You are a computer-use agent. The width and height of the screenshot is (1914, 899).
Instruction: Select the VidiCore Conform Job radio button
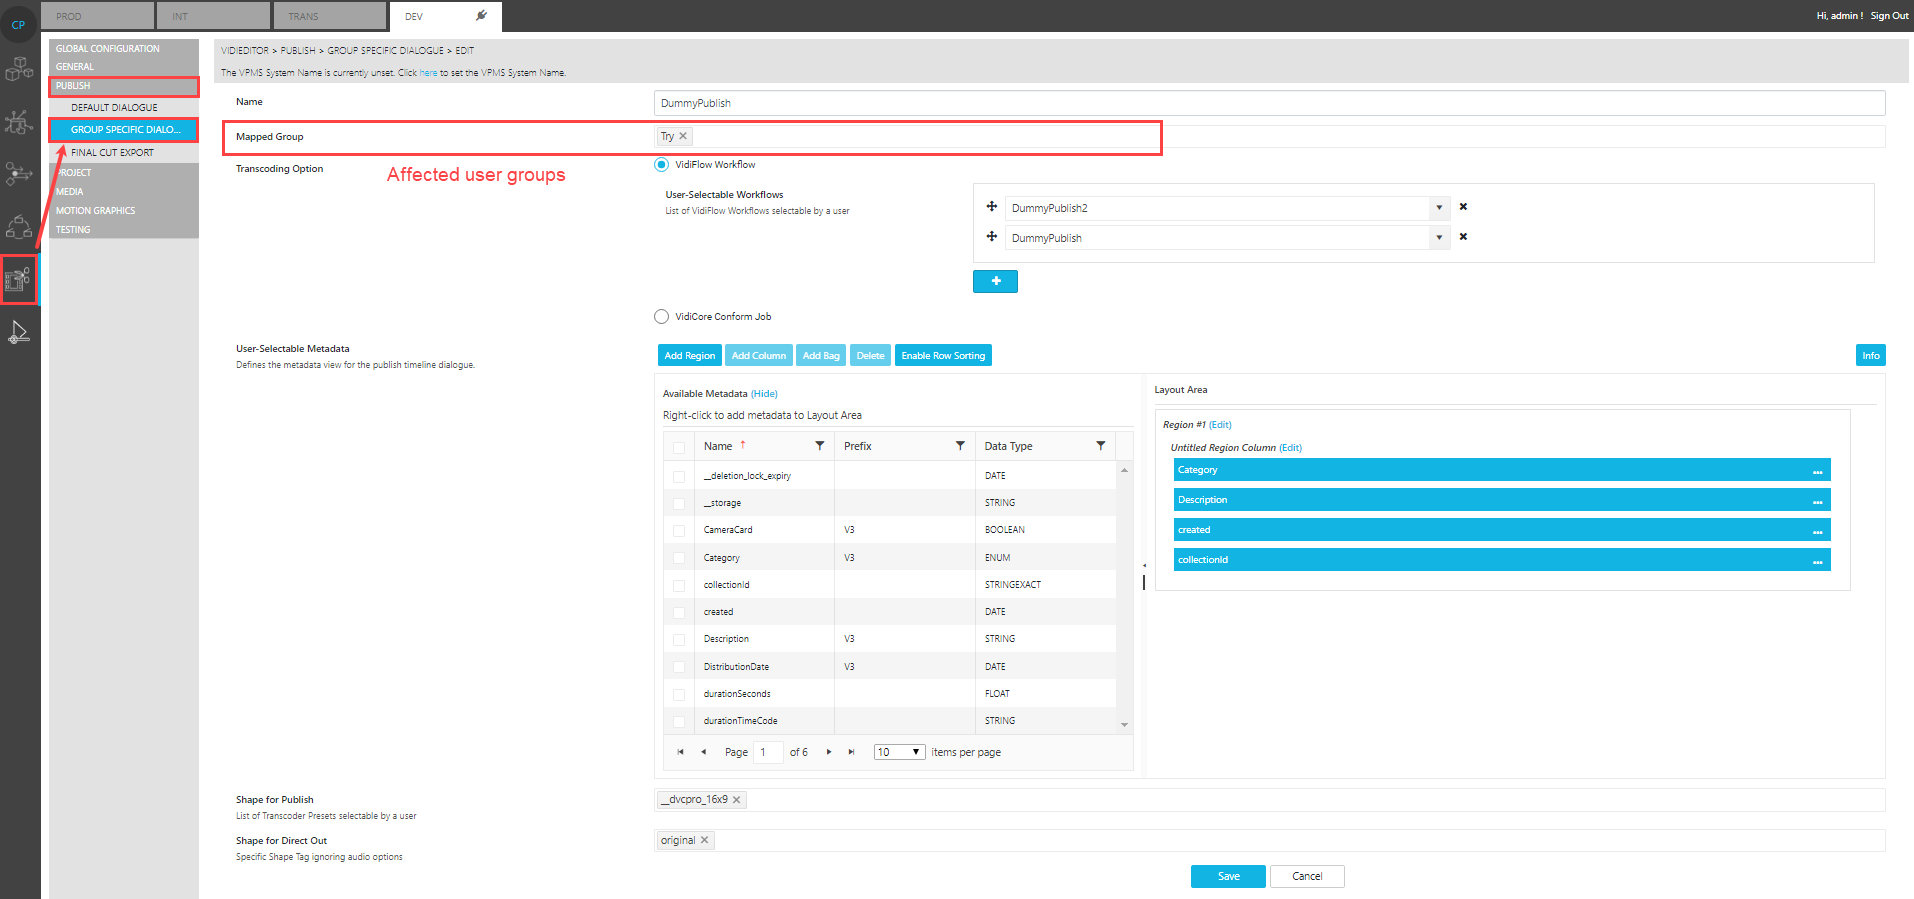tap(661, 317)
